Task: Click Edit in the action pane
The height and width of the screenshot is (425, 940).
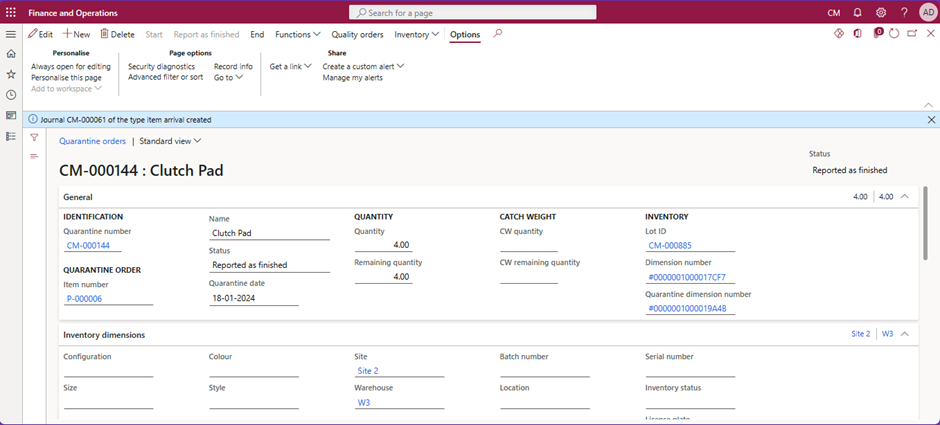Action: click(x=41, y=35)
